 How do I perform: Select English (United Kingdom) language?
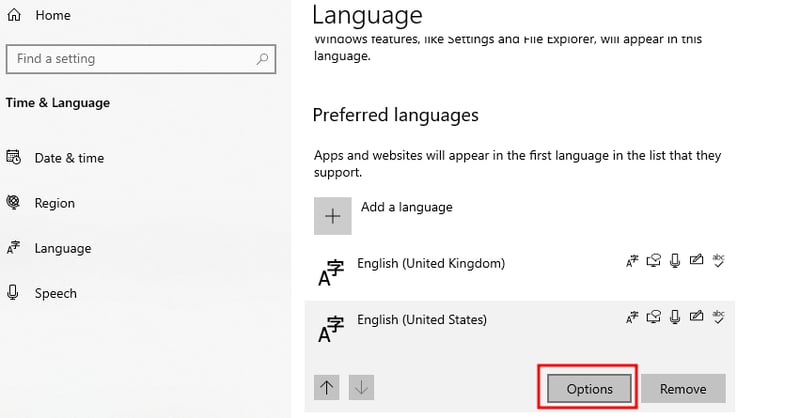[519, 272]
